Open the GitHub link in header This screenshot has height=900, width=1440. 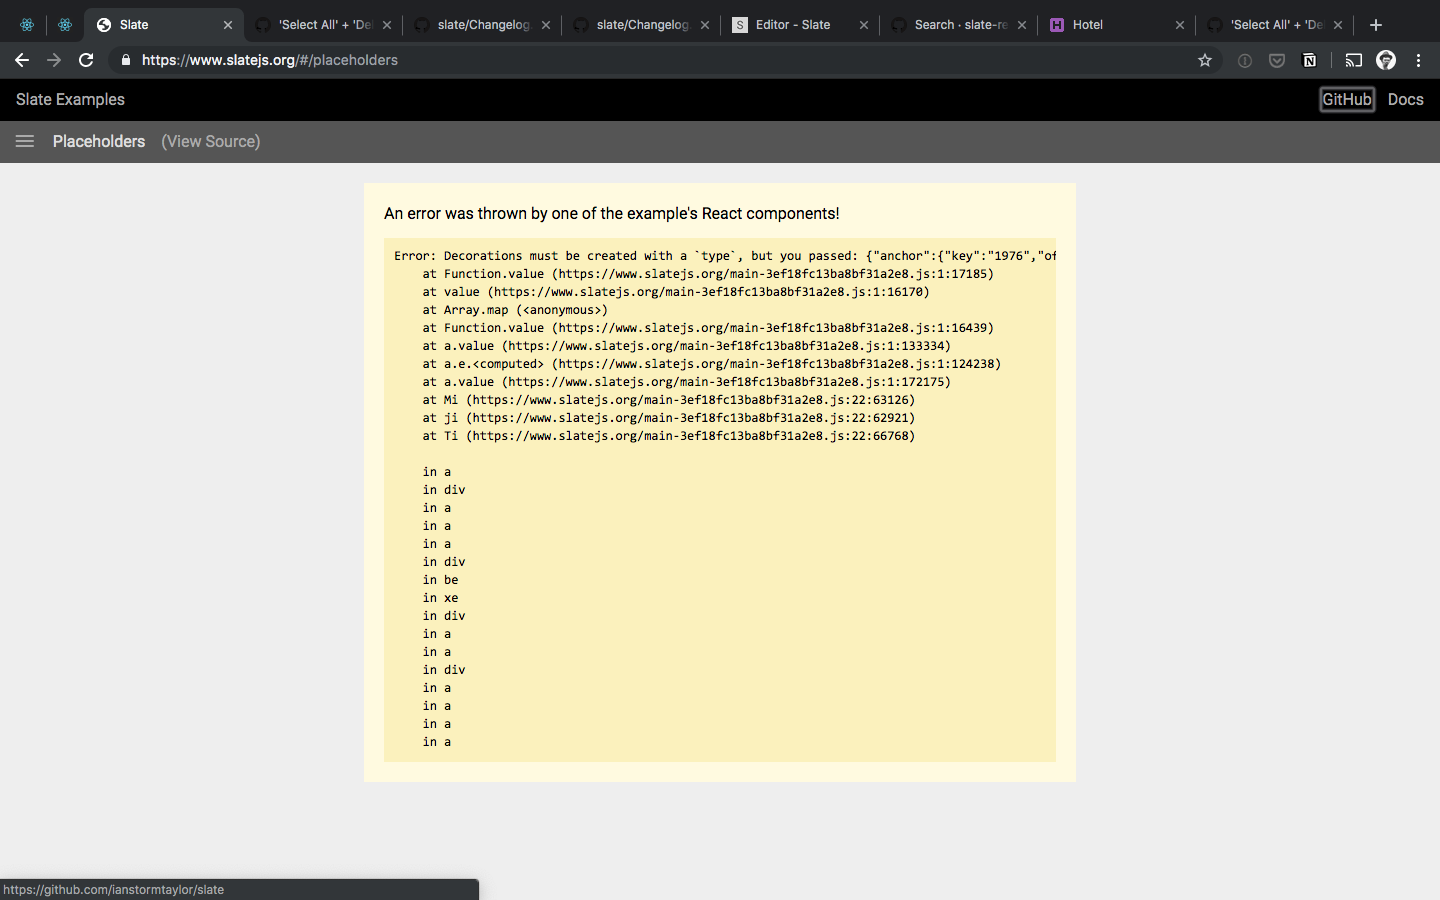[1347, 99]
